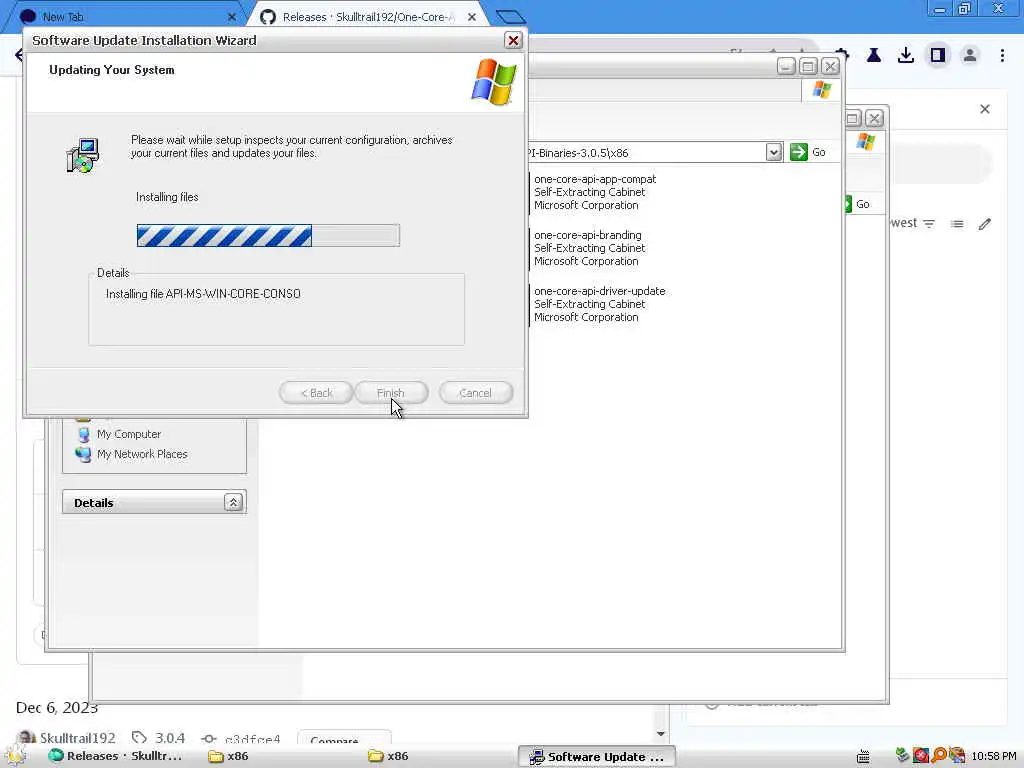This screenshot has height=768, width=1024.
Task: Click the keyboard tray icon on taskbar
Action: coord(863,756)
